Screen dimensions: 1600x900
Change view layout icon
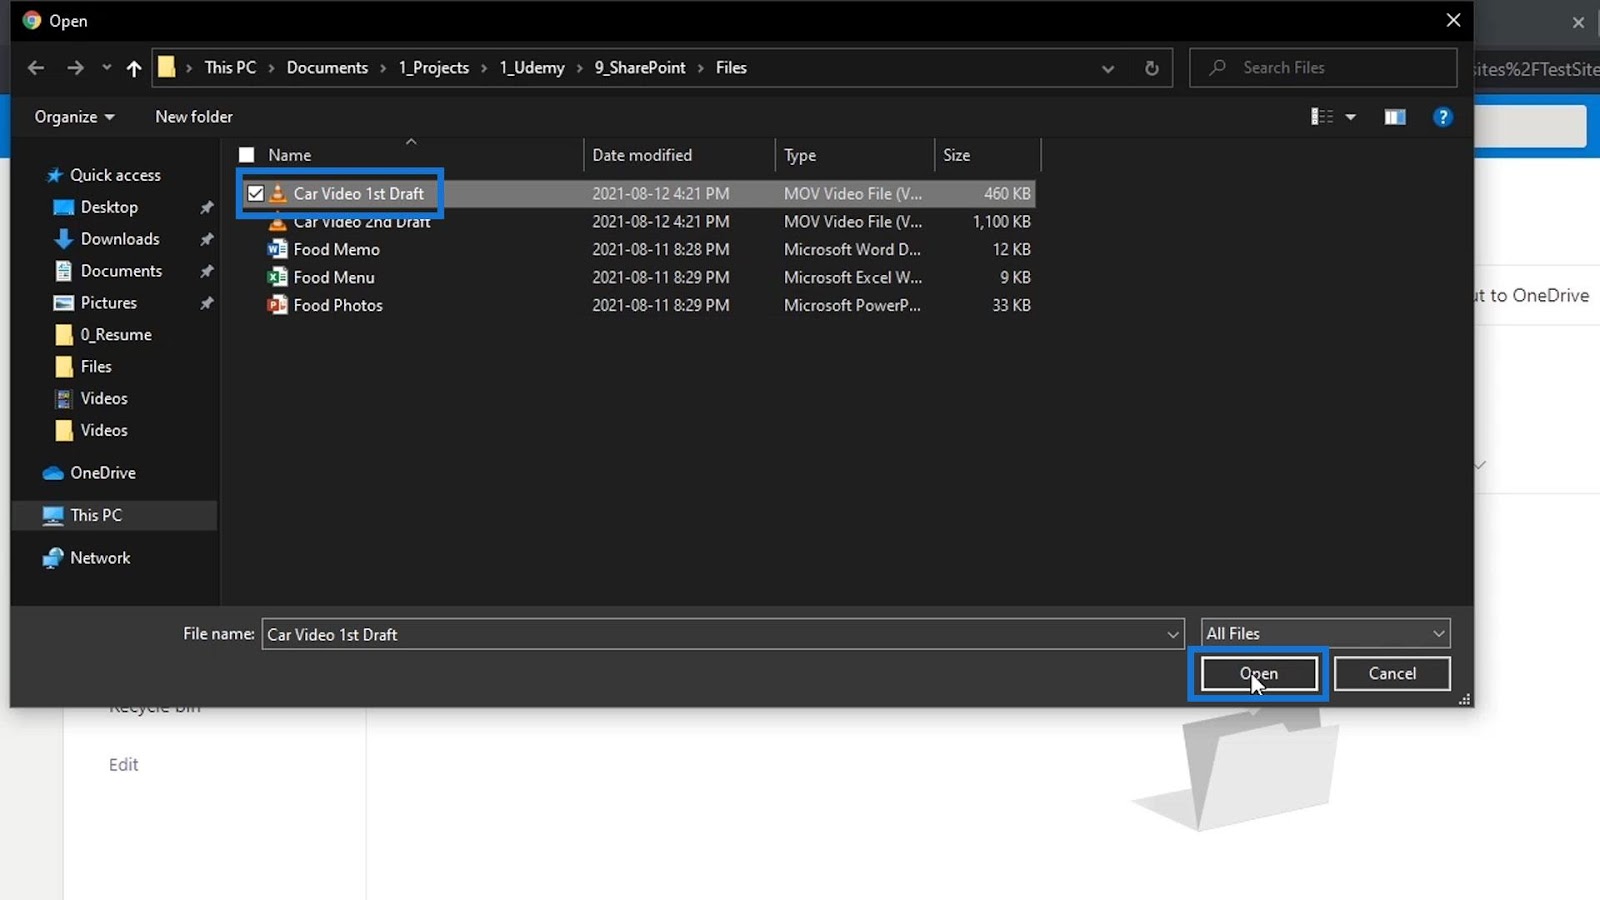[x=1322, y=117]
